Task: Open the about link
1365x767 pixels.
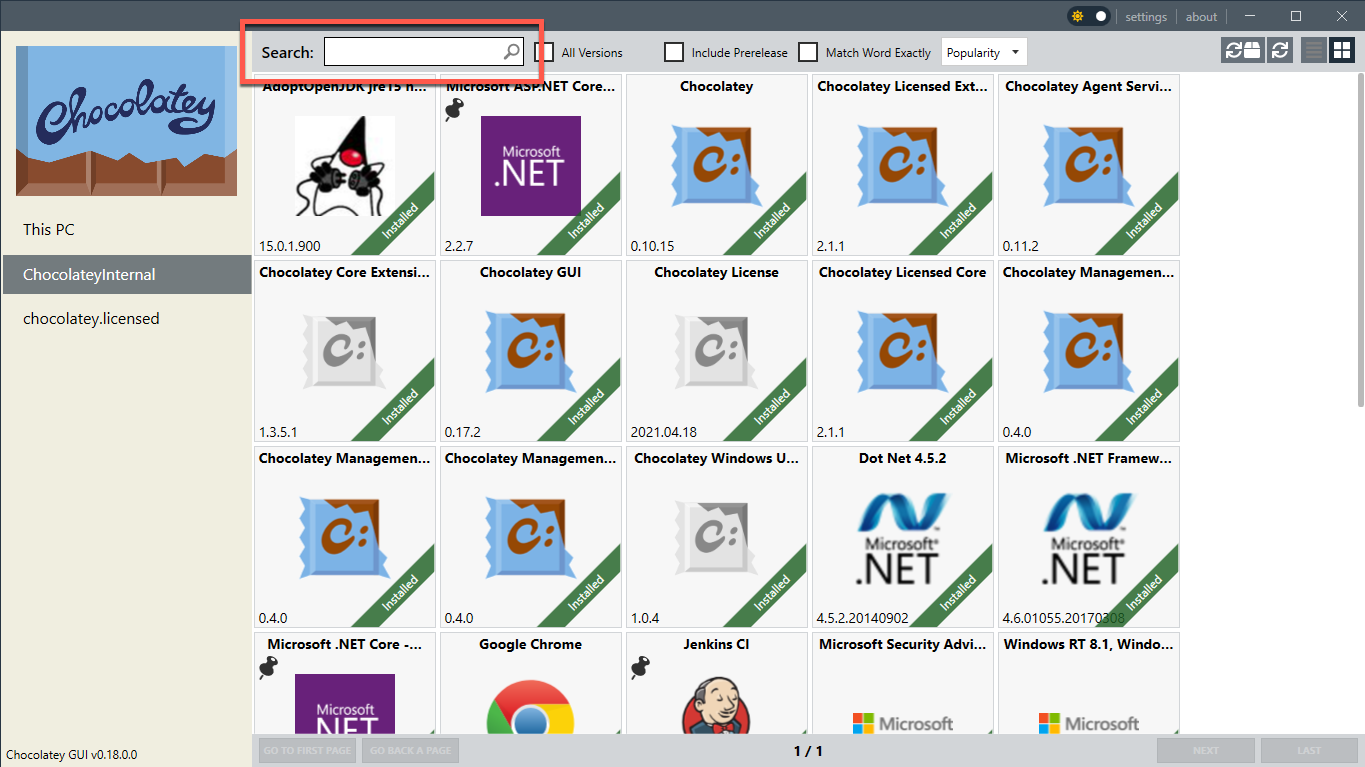Action: (x=1201, y=16)
